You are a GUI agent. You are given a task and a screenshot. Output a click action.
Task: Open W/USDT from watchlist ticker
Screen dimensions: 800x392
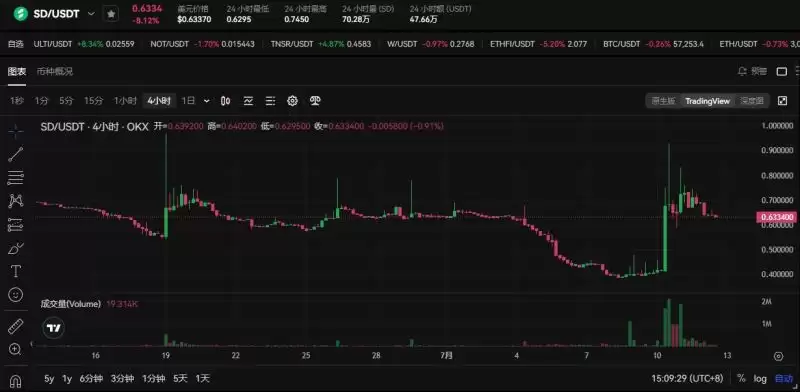(x=431, y=44)
